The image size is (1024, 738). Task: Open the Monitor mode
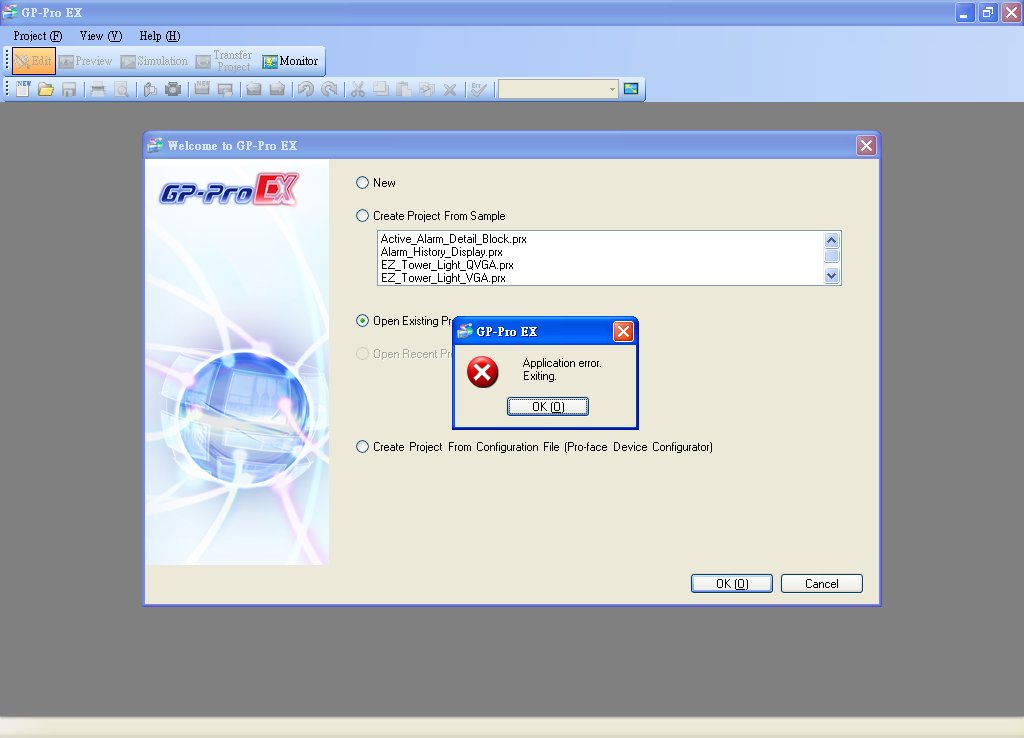pyautogui.click(x=290, y=61)
